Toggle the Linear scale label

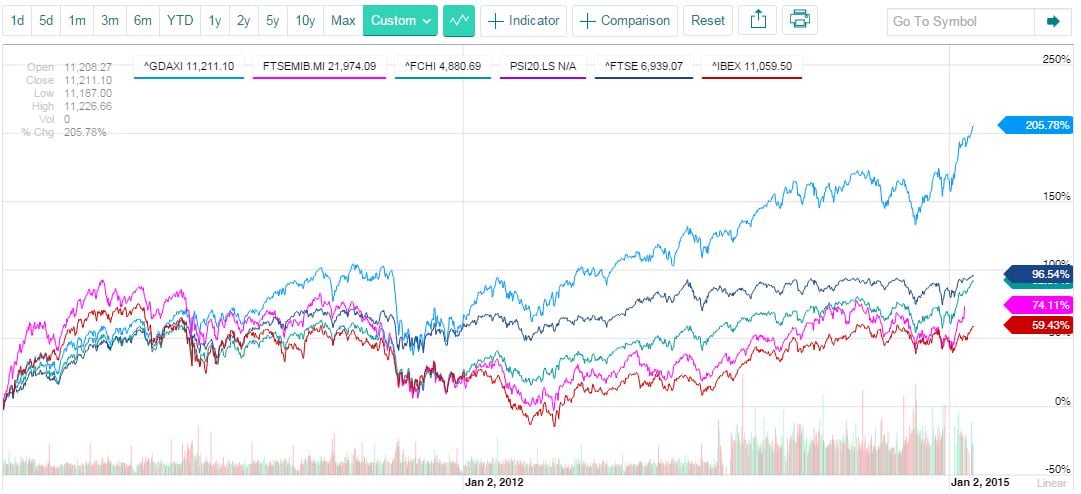1058,482
